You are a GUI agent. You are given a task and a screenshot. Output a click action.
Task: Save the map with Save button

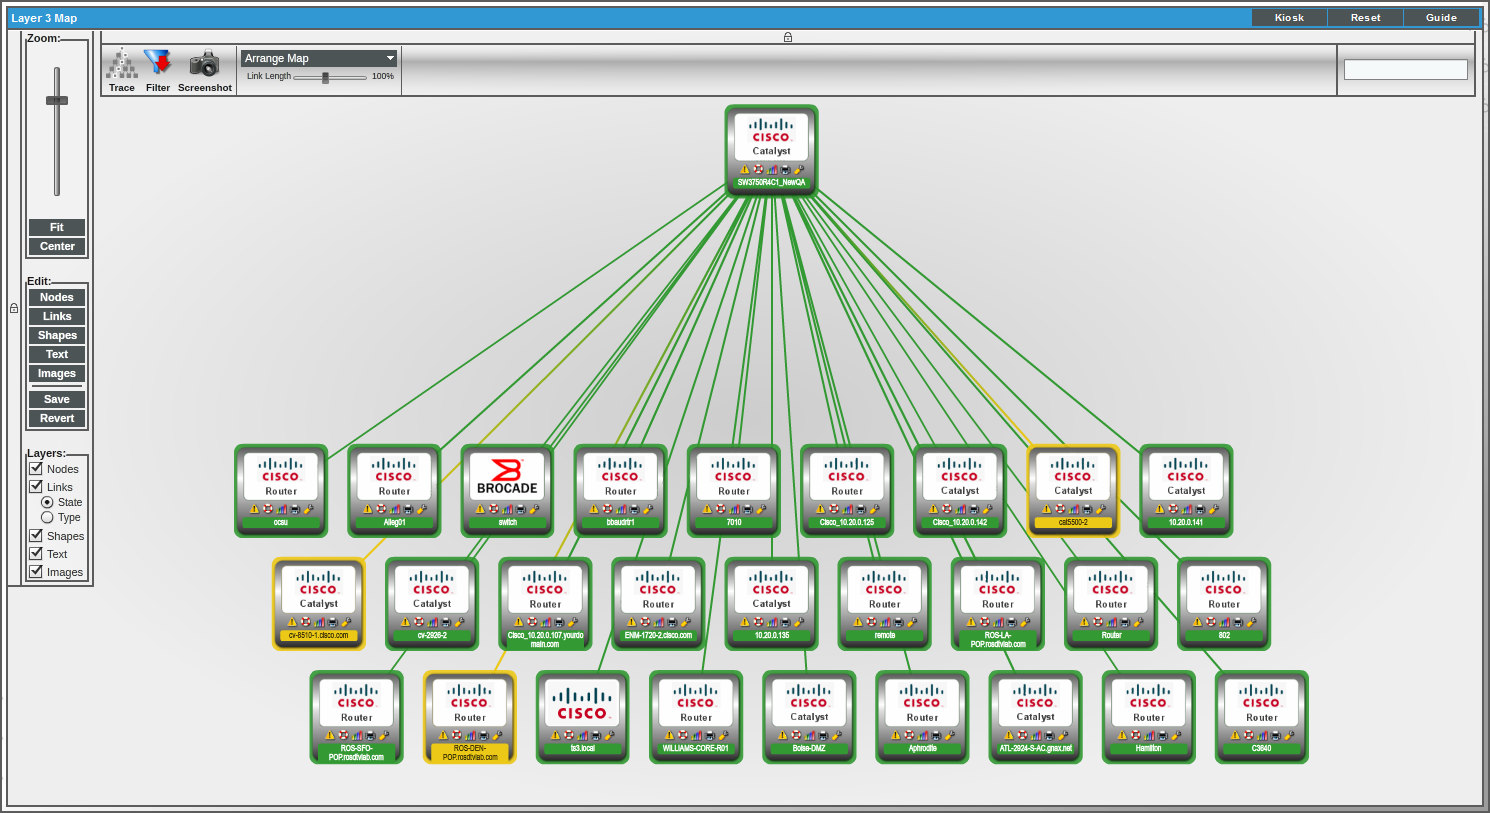[x=57, y=399]
